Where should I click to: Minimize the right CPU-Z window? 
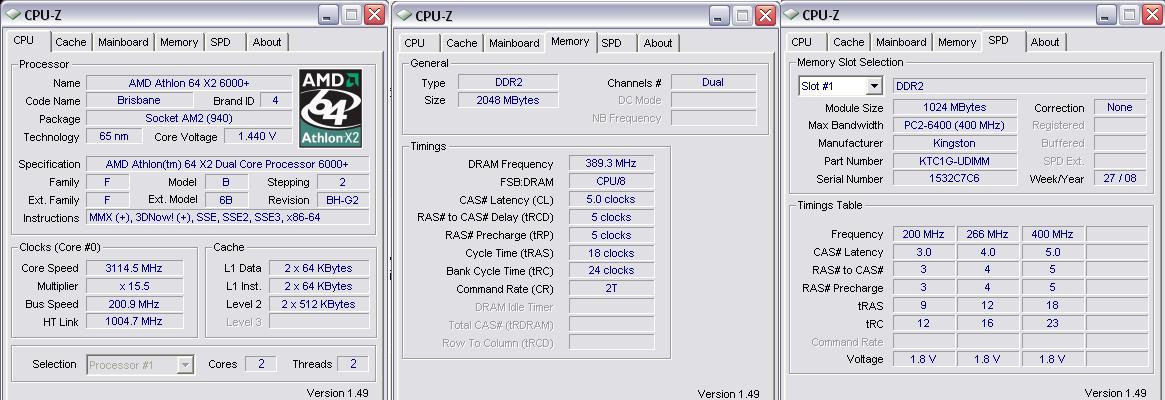pos(1106,14)
